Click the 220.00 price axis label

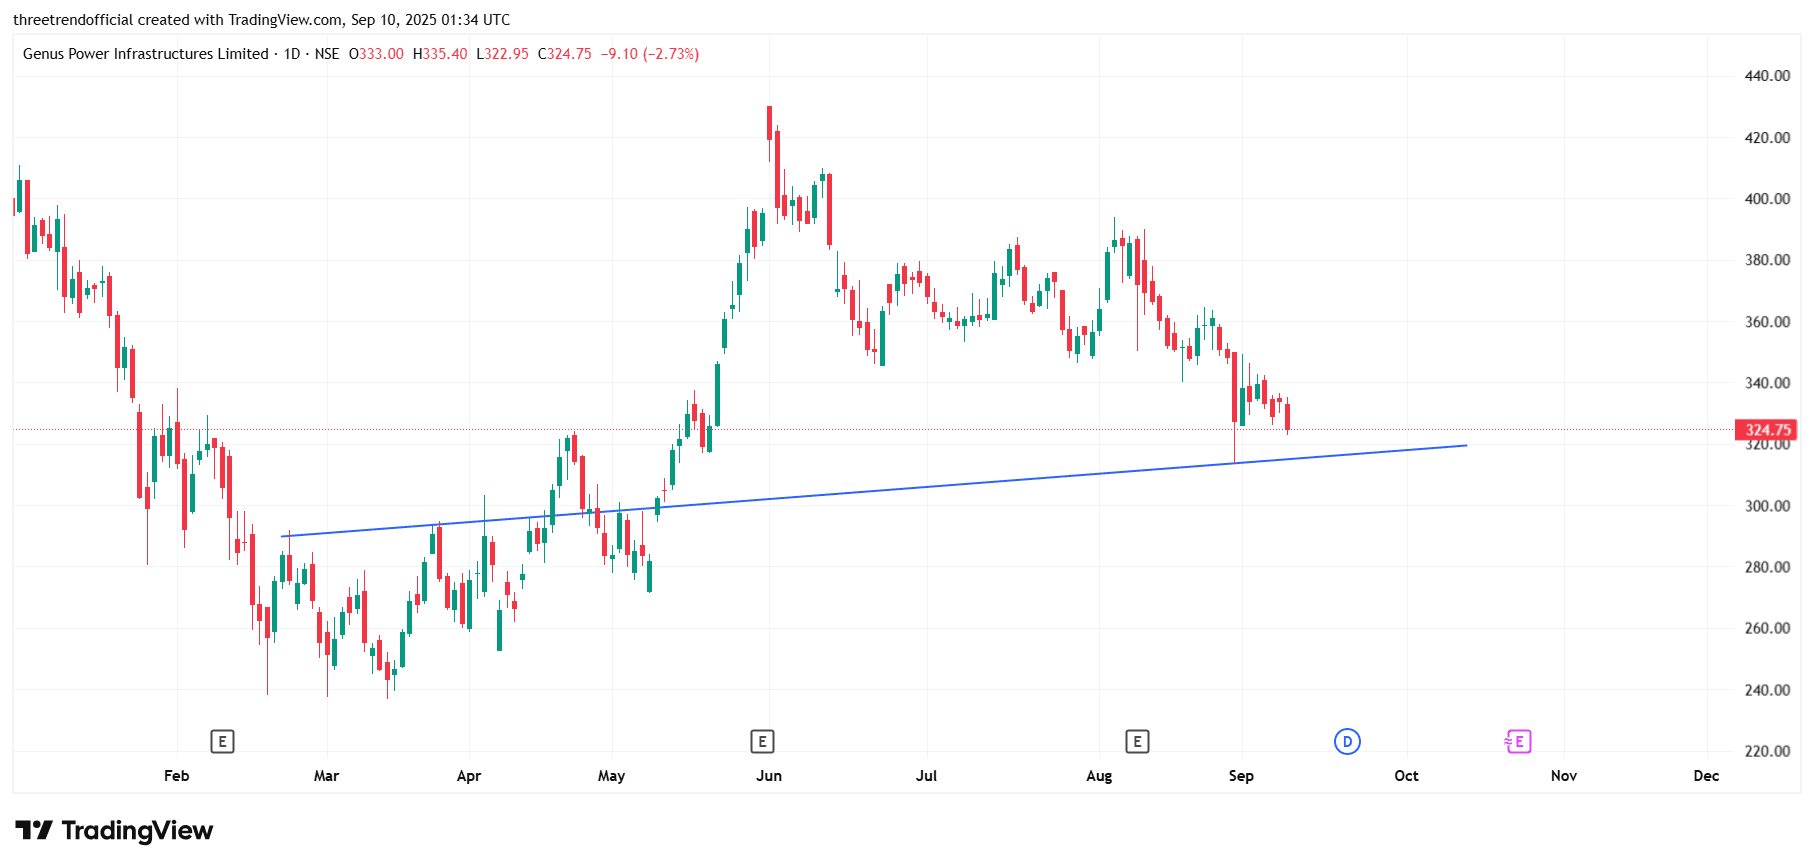[1767, 751]
